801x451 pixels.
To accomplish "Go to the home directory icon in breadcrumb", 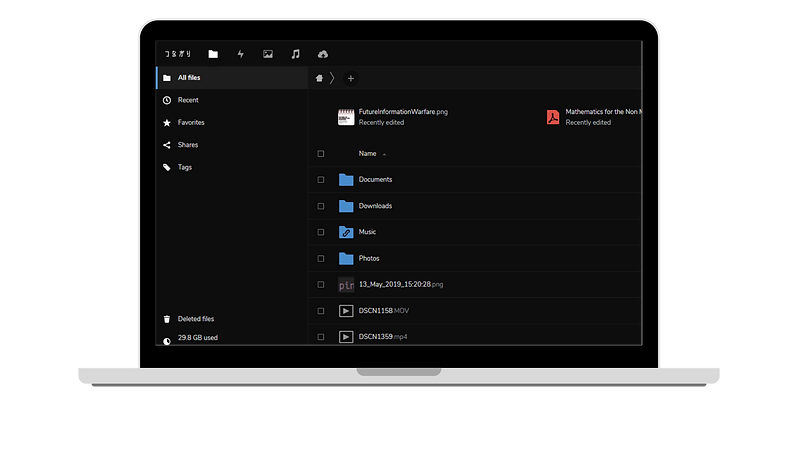I will (x=319, y=78).
